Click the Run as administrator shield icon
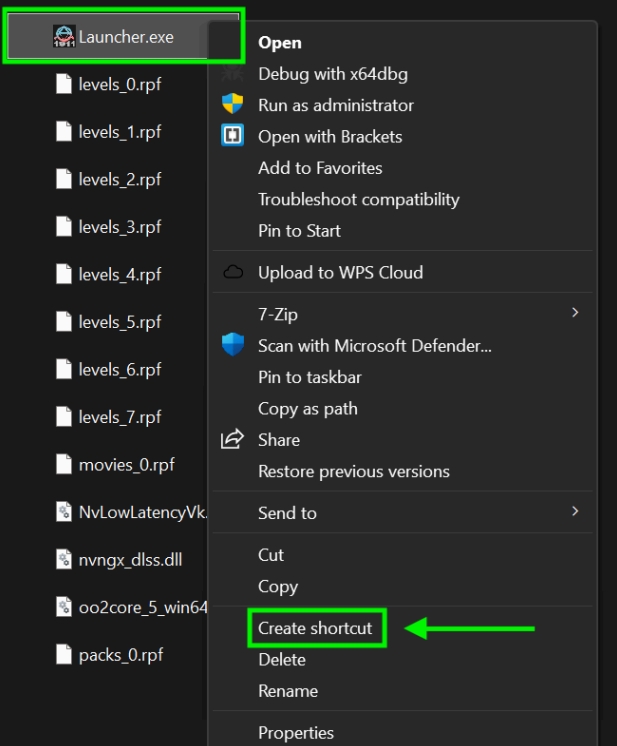 [233, 104]
